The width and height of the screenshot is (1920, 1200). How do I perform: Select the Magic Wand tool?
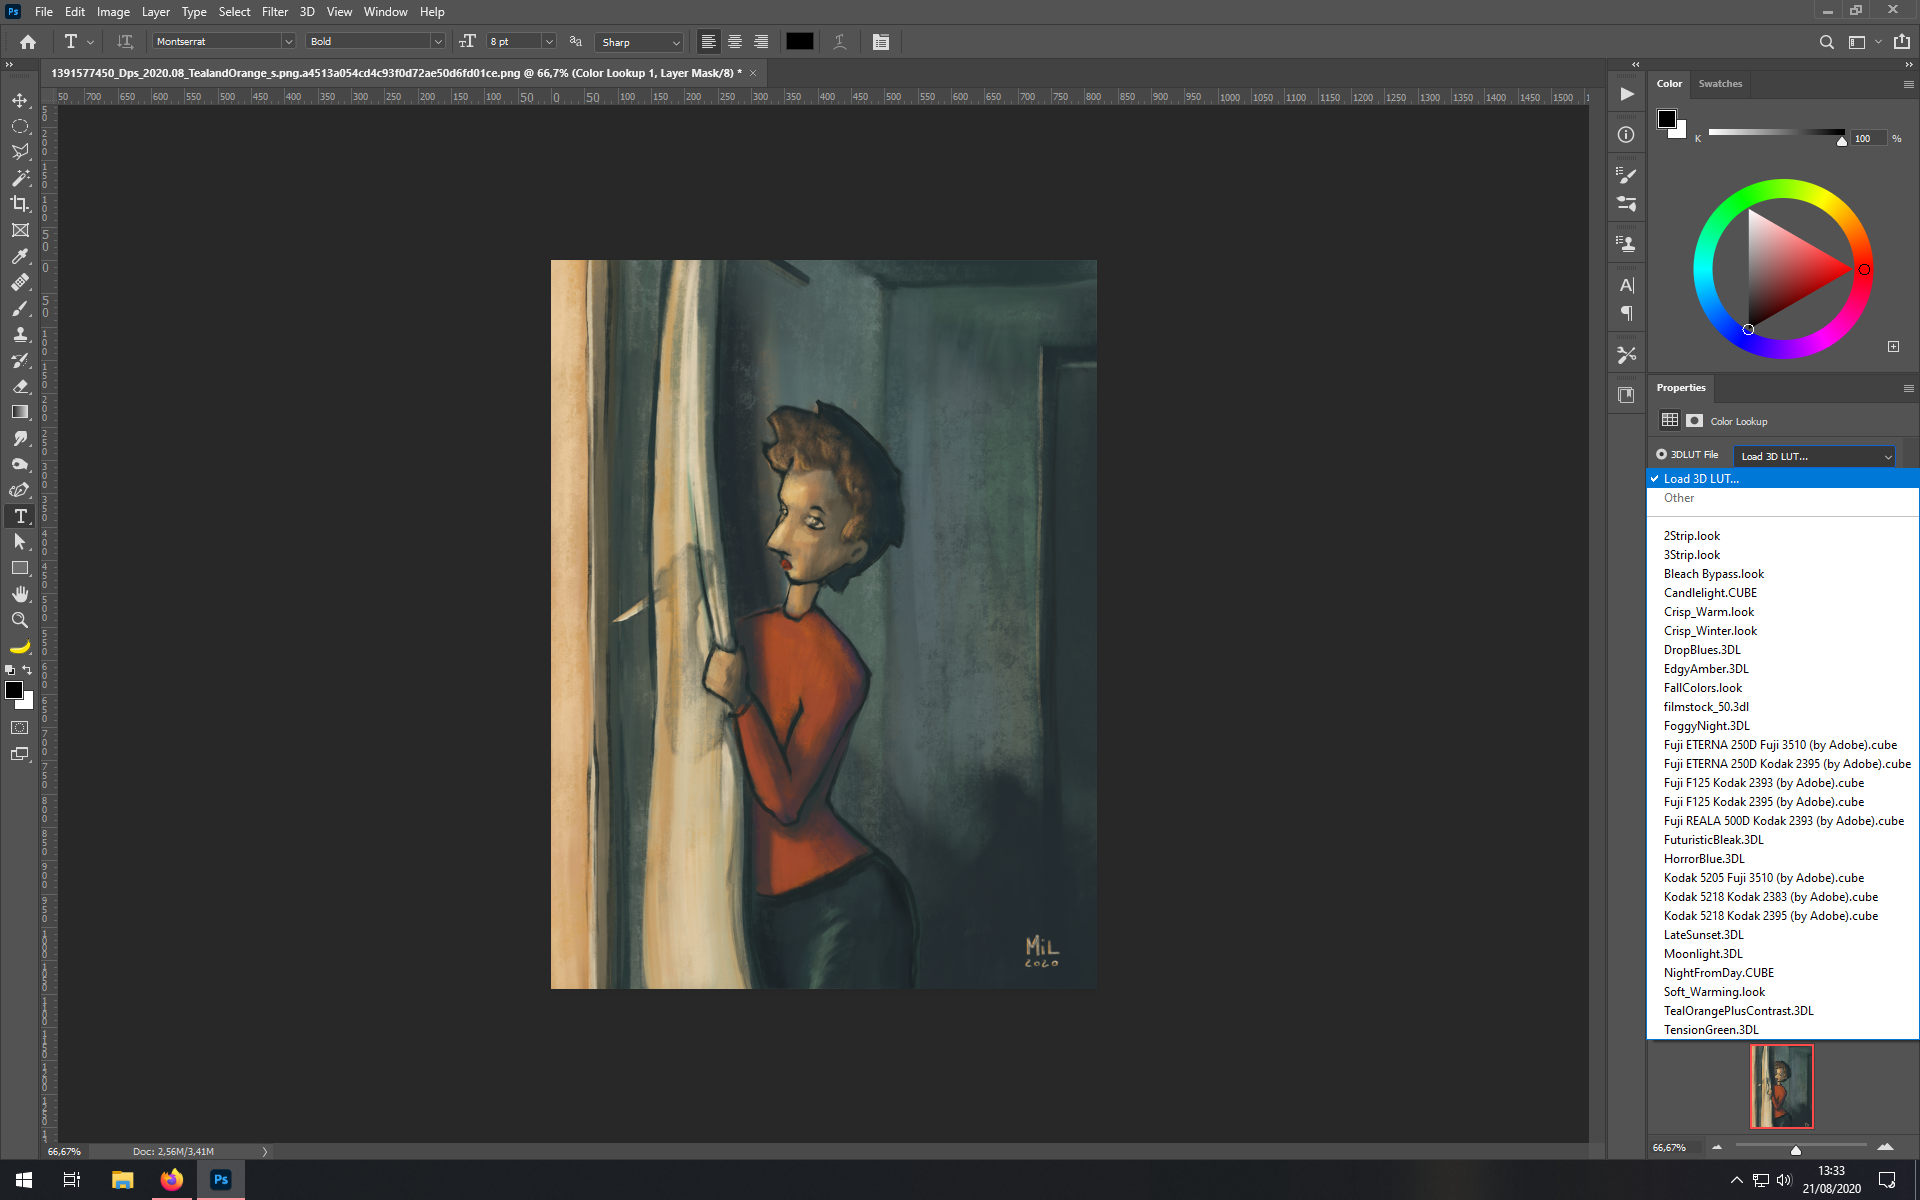click(x=20, y=178)
